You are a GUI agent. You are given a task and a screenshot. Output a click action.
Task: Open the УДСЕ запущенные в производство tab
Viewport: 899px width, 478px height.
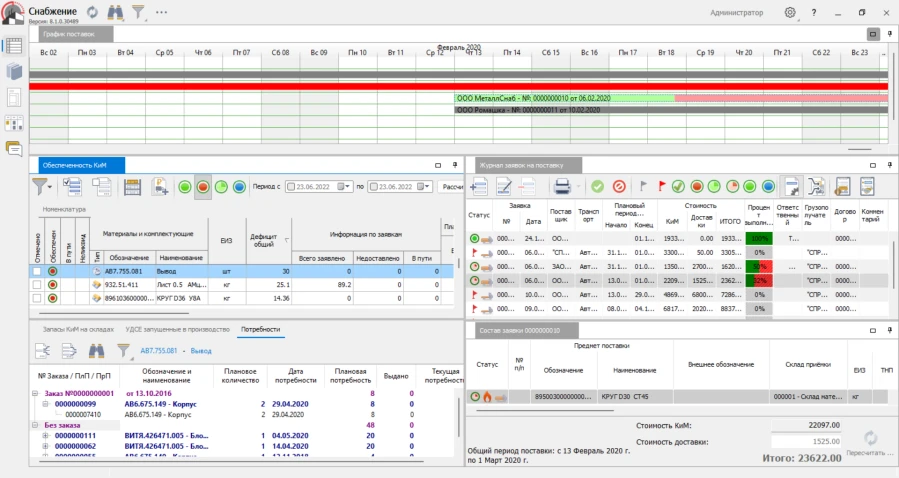(179, 328)
